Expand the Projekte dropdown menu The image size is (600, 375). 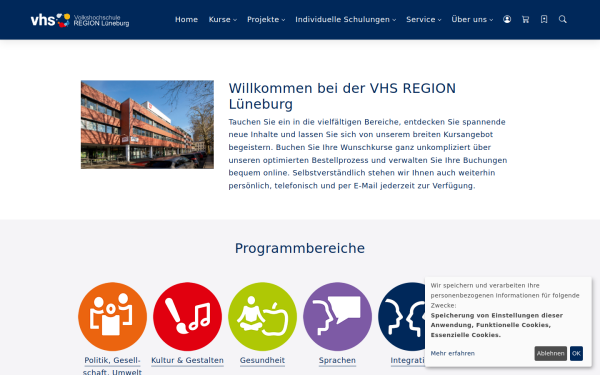click(x=266, y=20)
